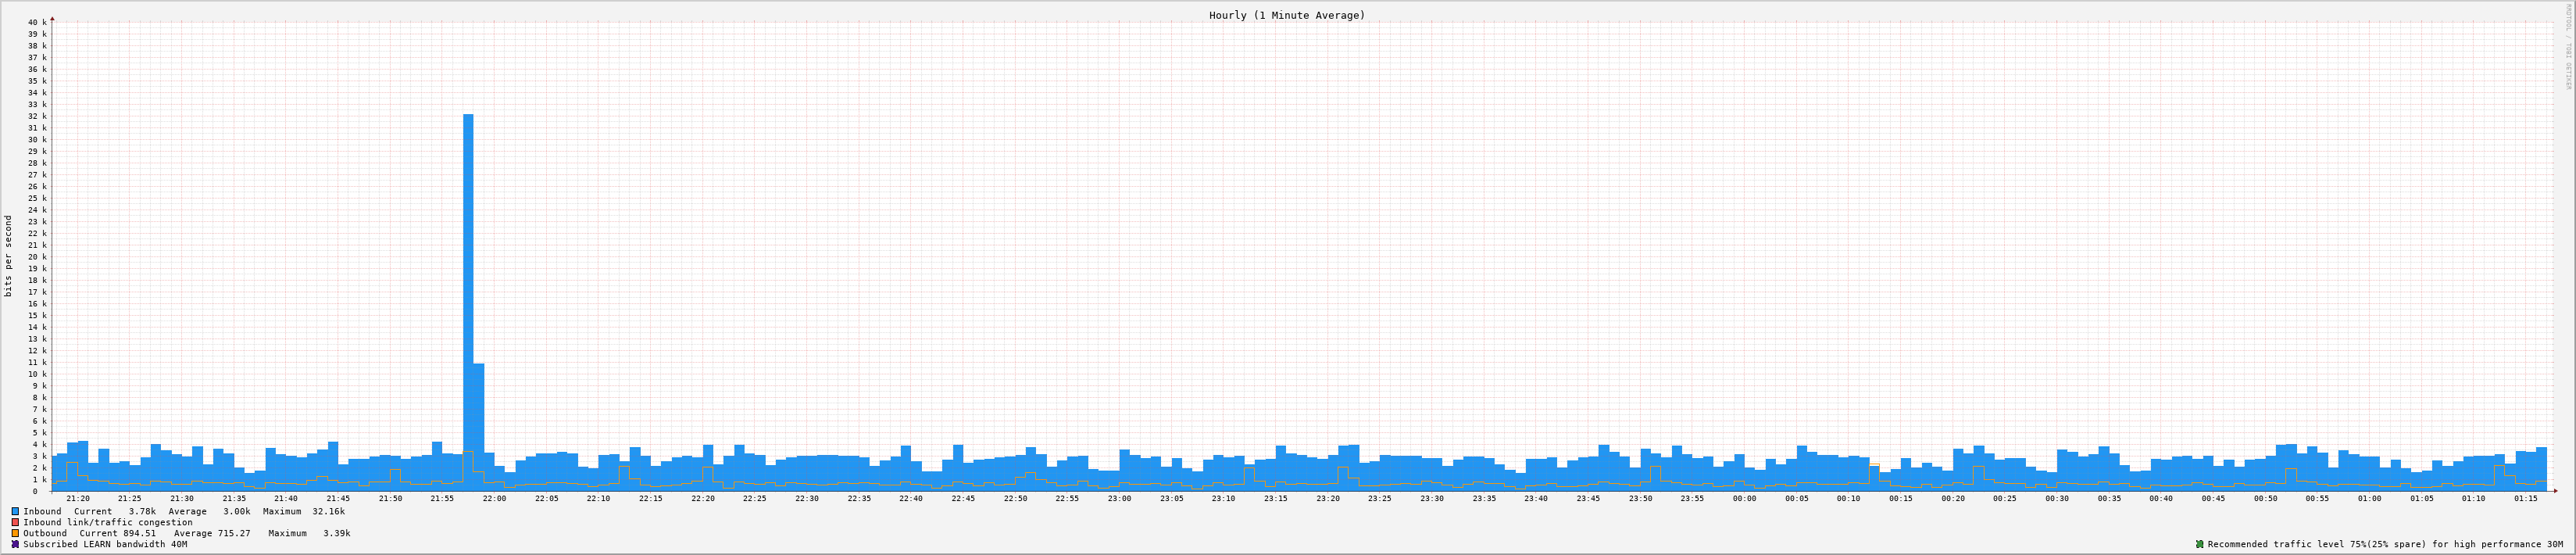Click 'Subscribed LEARN bandwidth 40M' legend text
2576x555 pixels.
105,544
